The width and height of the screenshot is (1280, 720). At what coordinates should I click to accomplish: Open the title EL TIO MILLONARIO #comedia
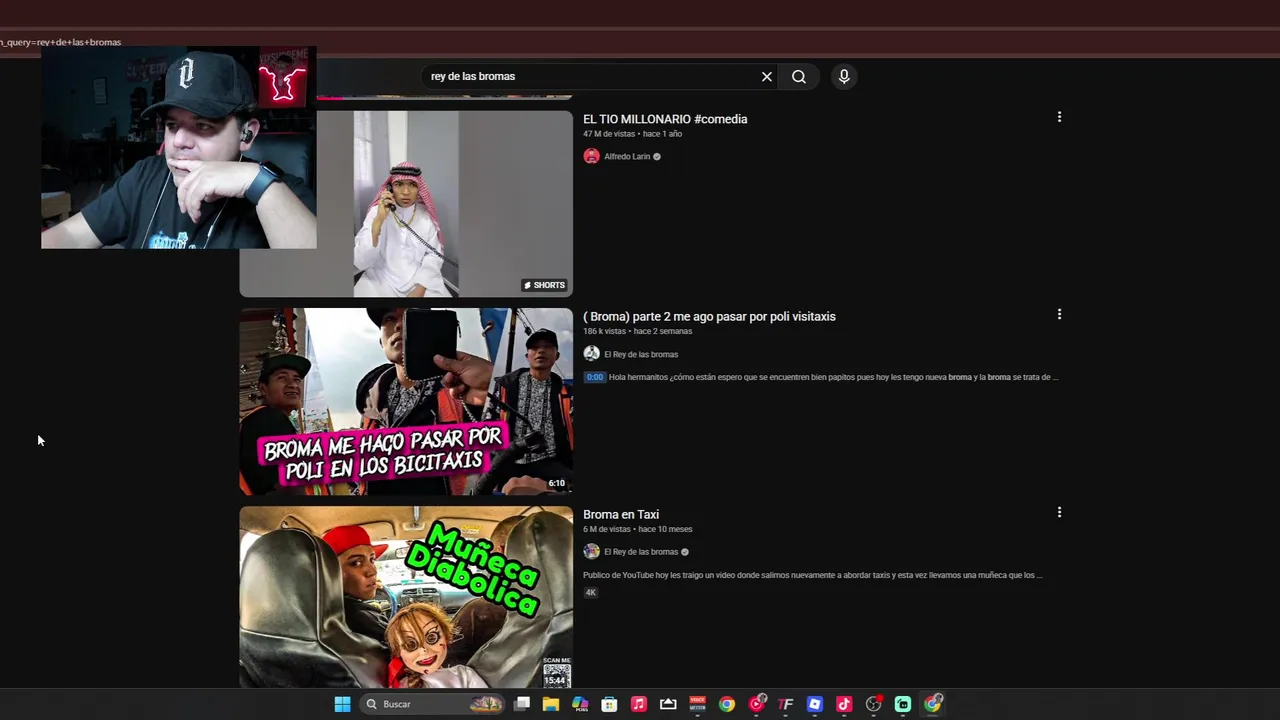click(x=665, y=119)
